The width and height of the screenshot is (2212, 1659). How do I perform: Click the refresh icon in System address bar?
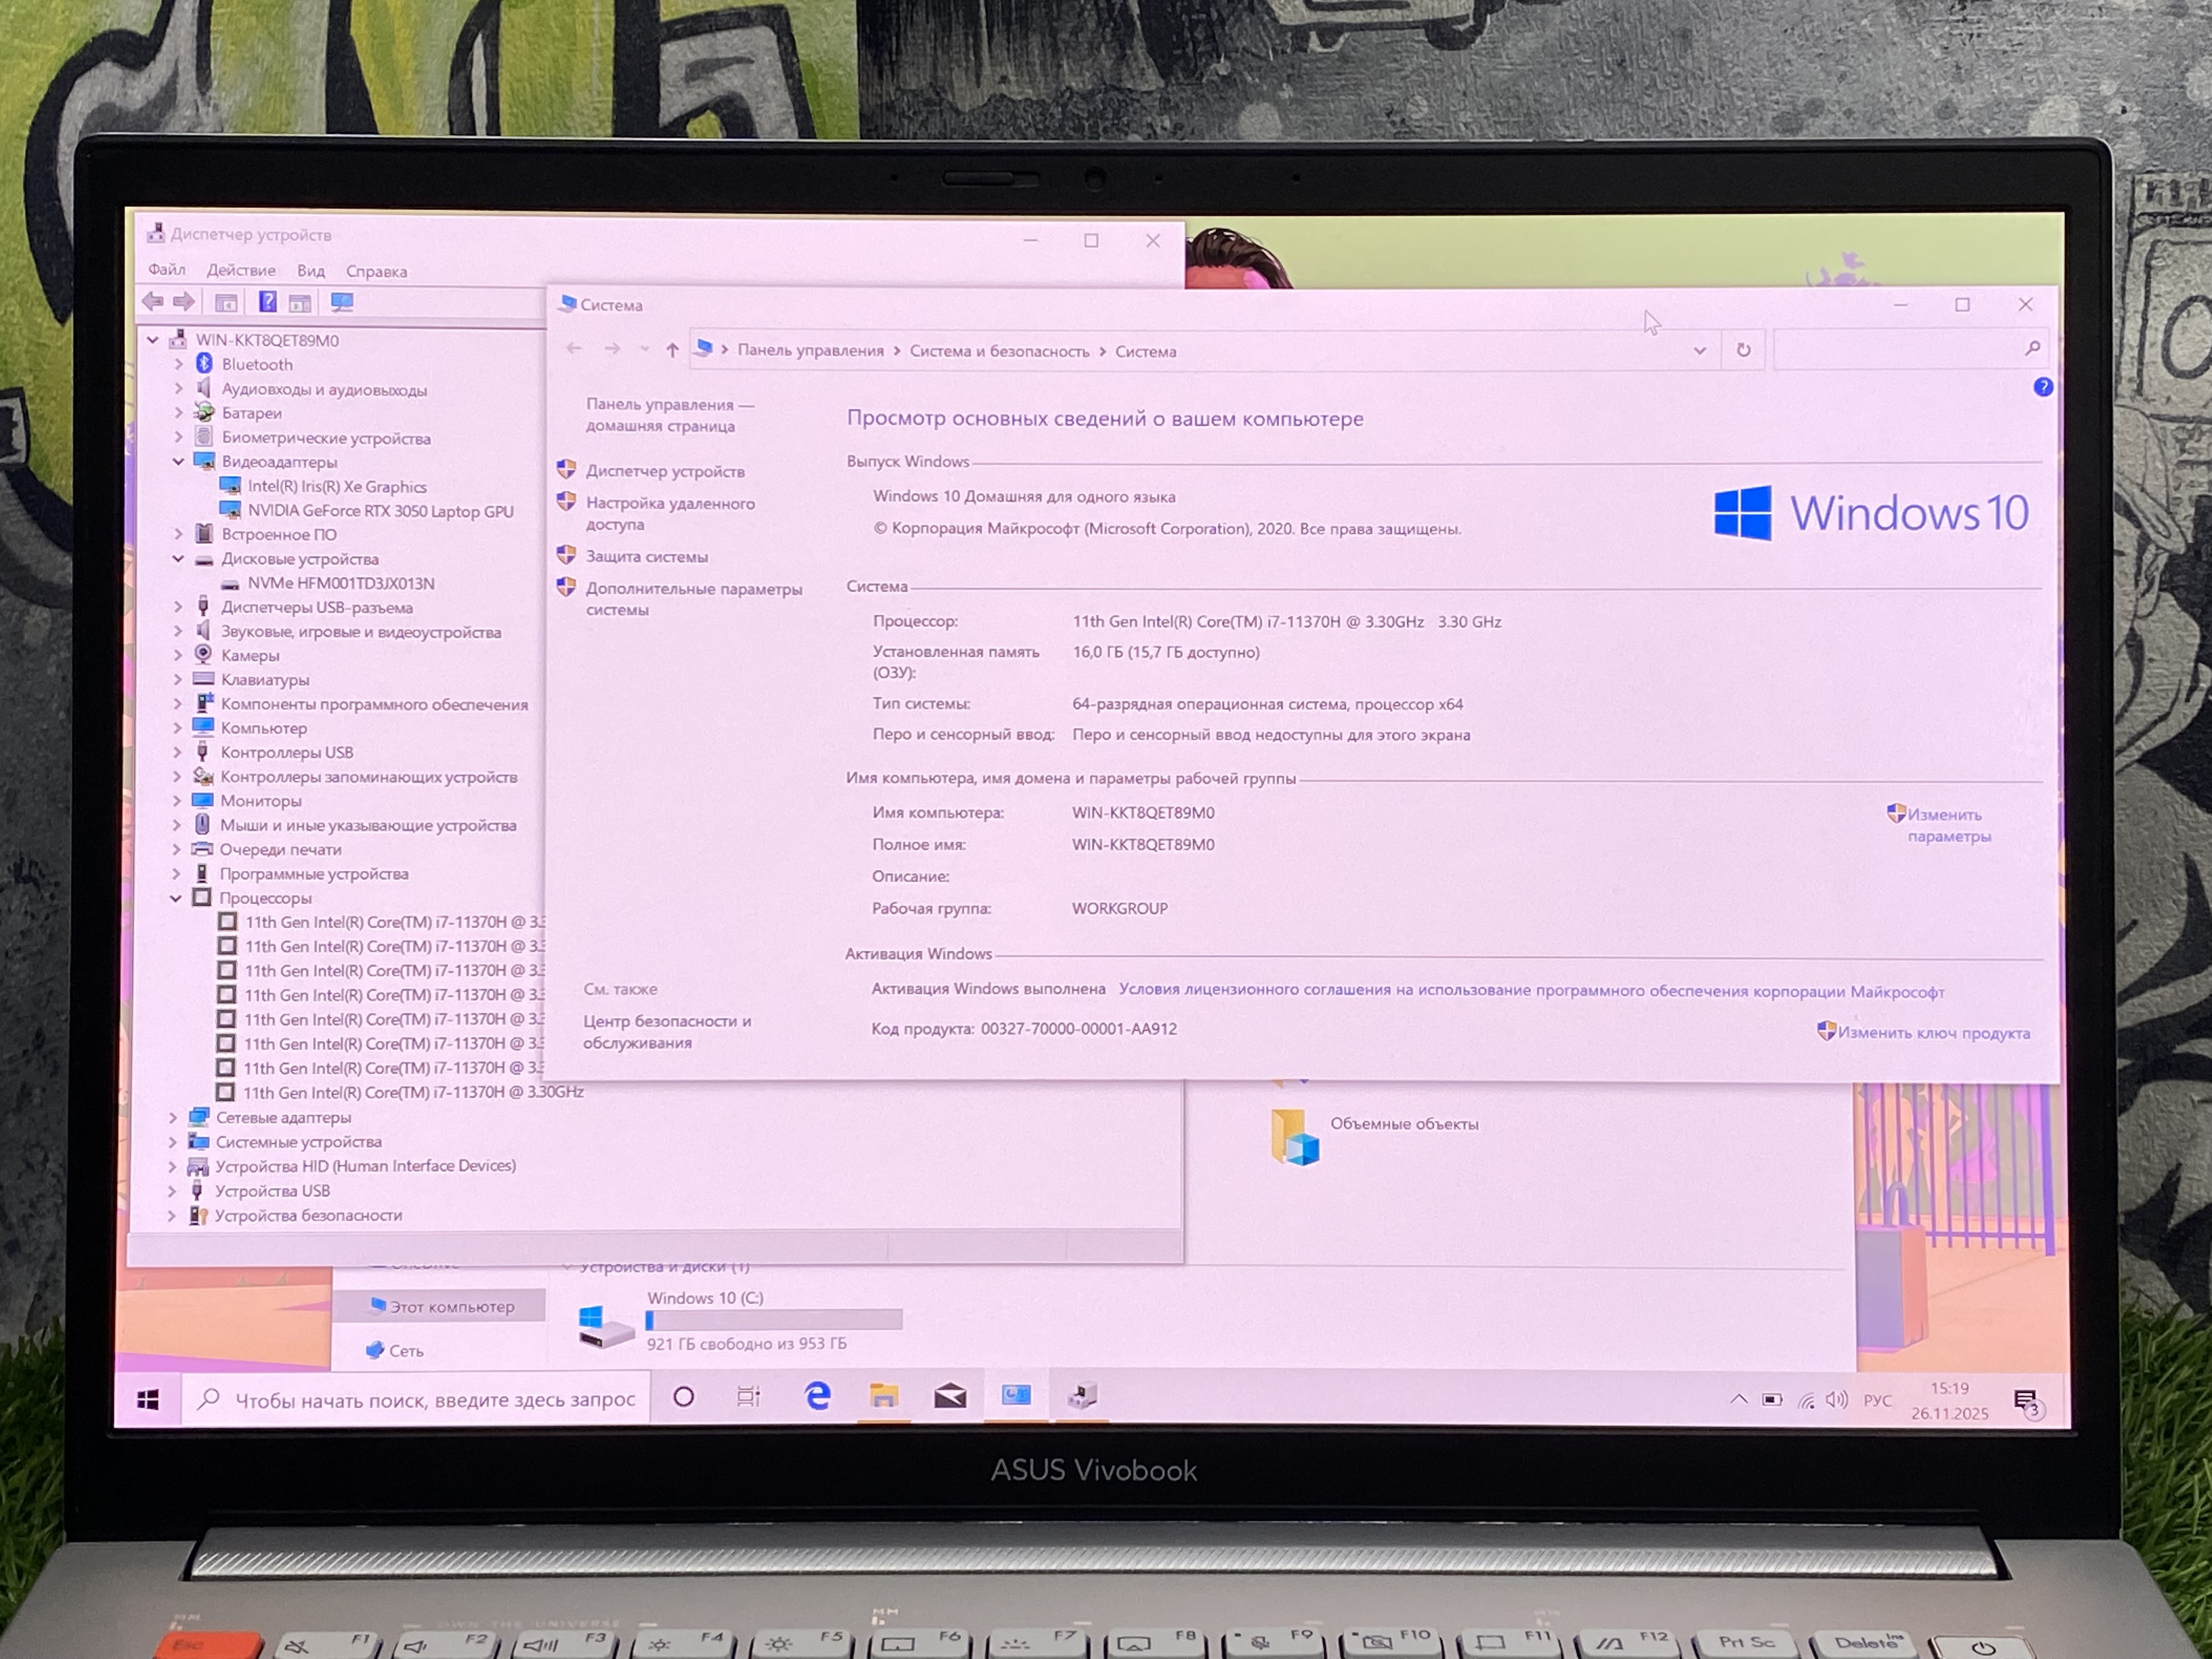pyautogui.click(x=1743, y=350)
